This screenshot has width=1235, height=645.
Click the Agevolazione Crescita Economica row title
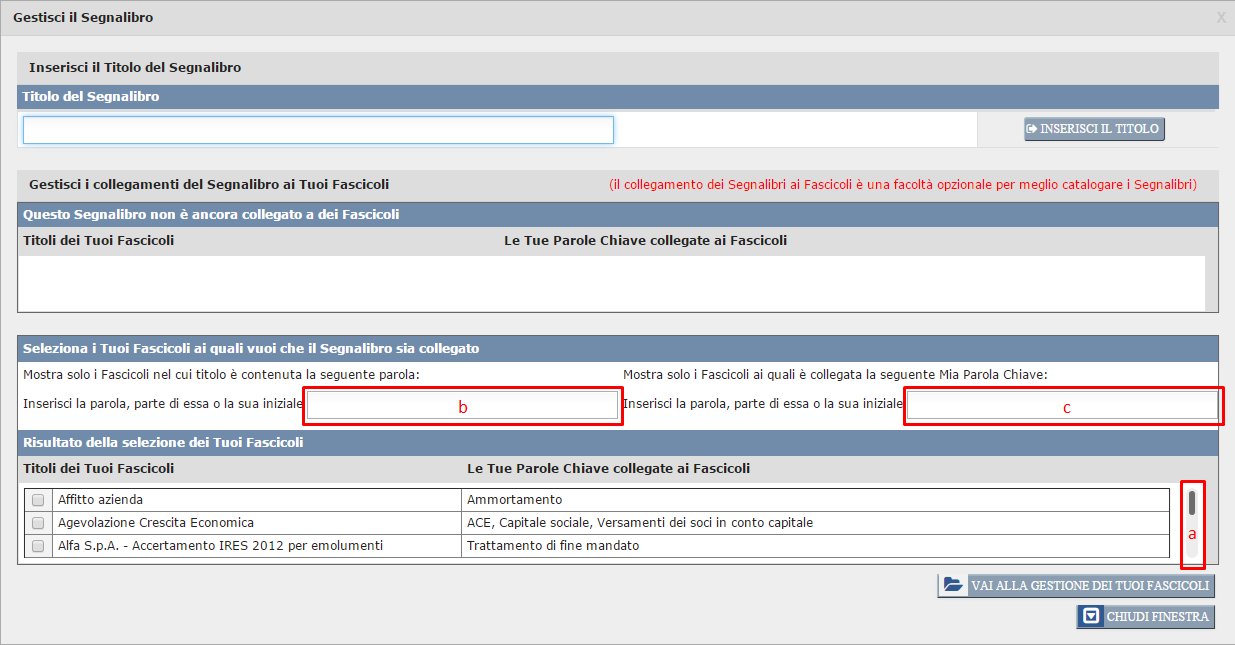tap(156, 523)
